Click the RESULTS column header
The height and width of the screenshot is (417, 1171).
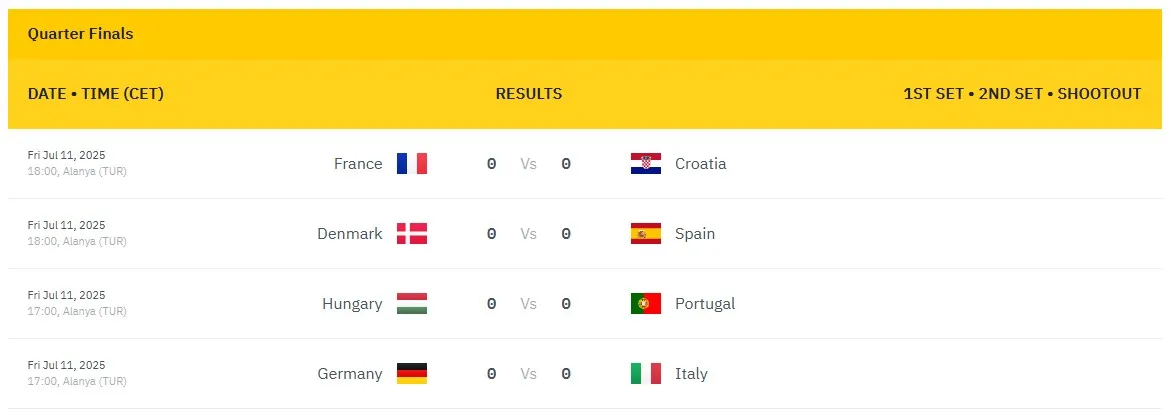[529, 94]
